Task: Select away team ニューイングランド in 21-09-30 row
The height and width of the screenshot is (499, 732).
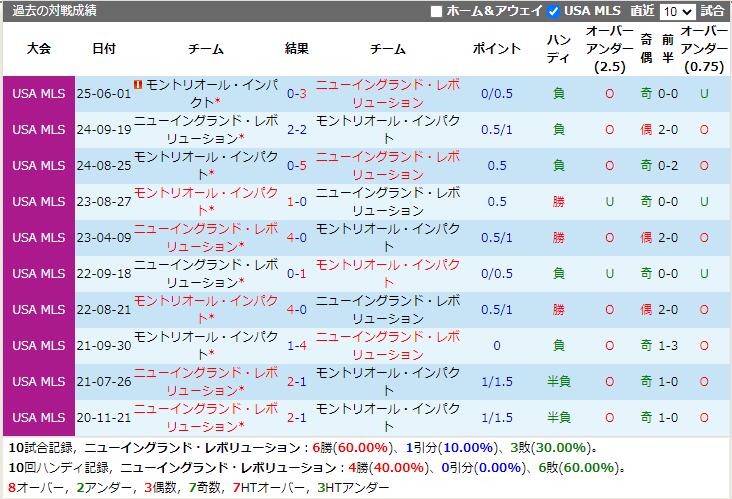Action: (387, 345)
